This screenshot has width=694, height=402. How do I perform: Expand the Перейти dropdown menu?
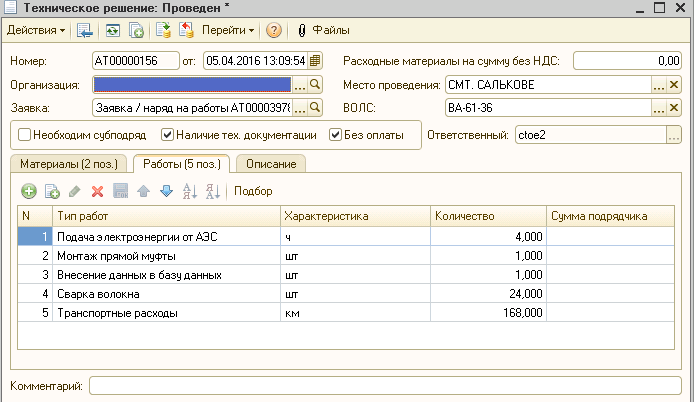coord(228,30)
